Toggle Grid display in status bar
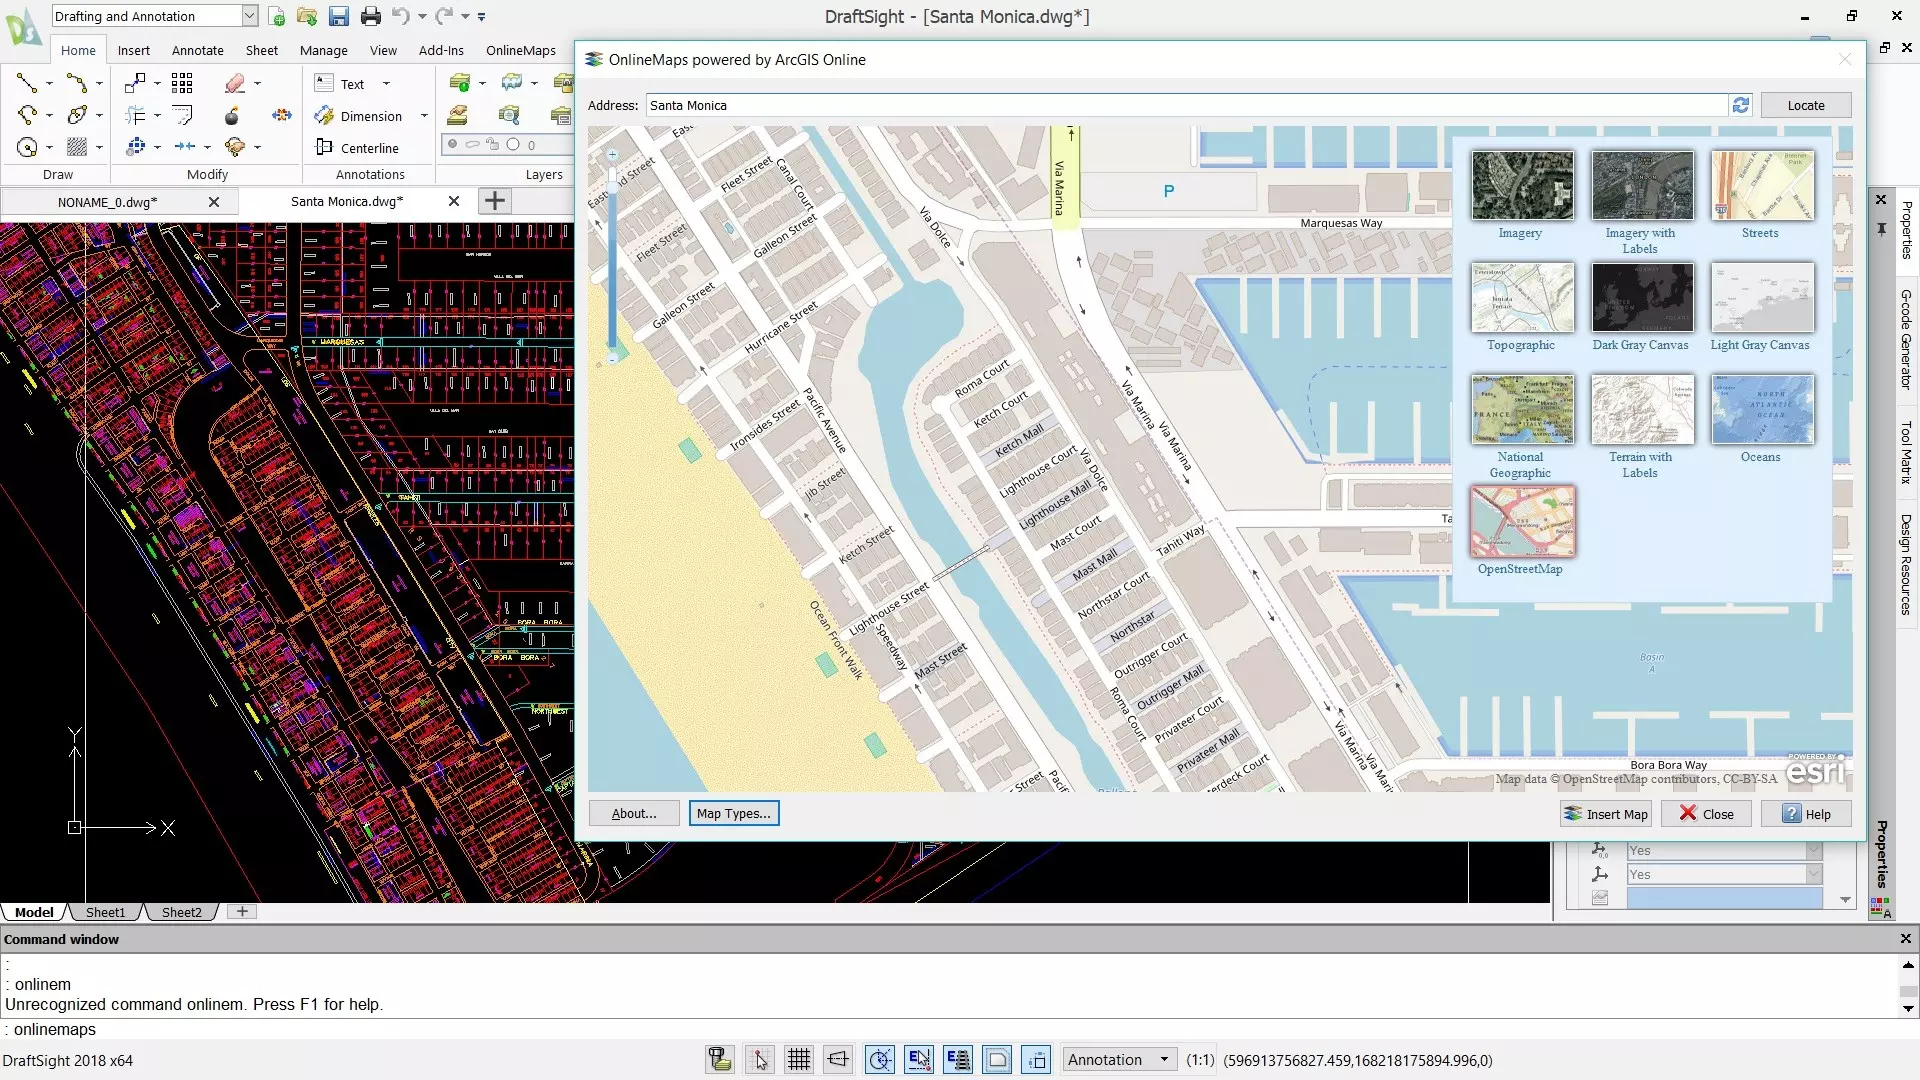This screenshot has height=1080, width=1920. pyautogui.click(x=799, y=1059)
